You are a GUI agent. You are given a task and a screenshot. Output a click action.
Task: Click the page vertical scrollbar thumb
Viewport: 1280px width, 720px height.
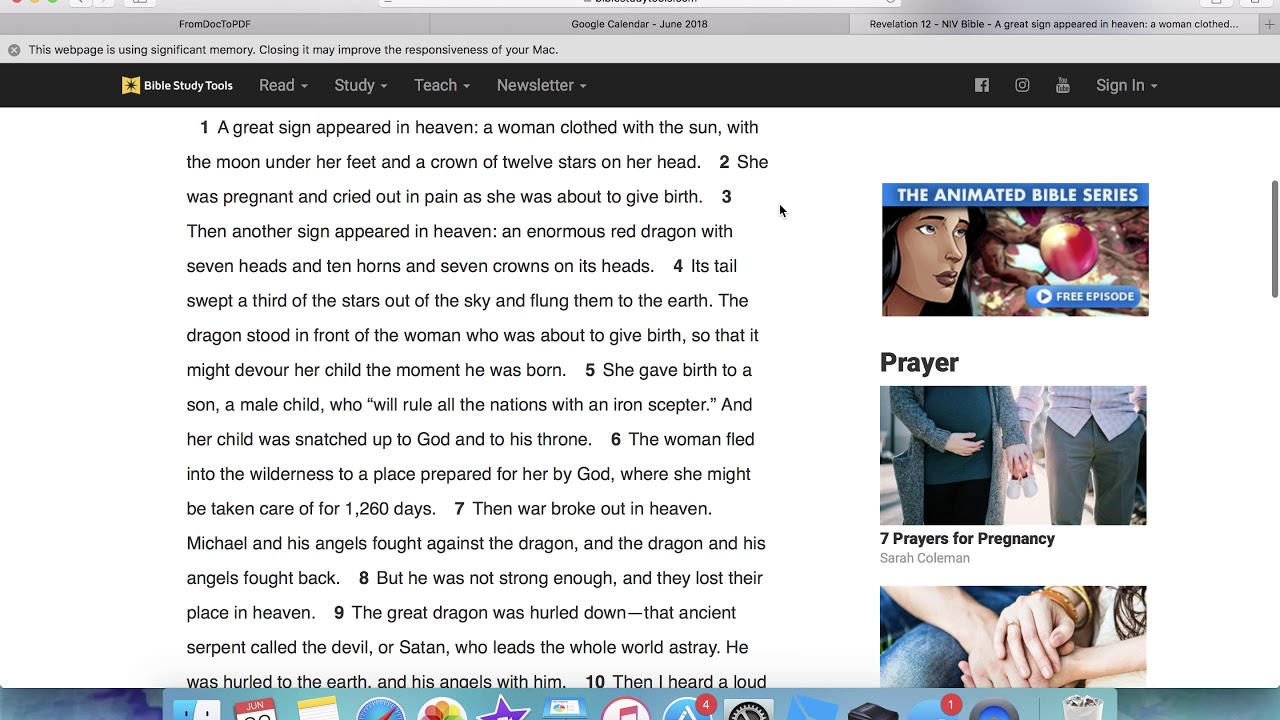[x=1274, y=239]
